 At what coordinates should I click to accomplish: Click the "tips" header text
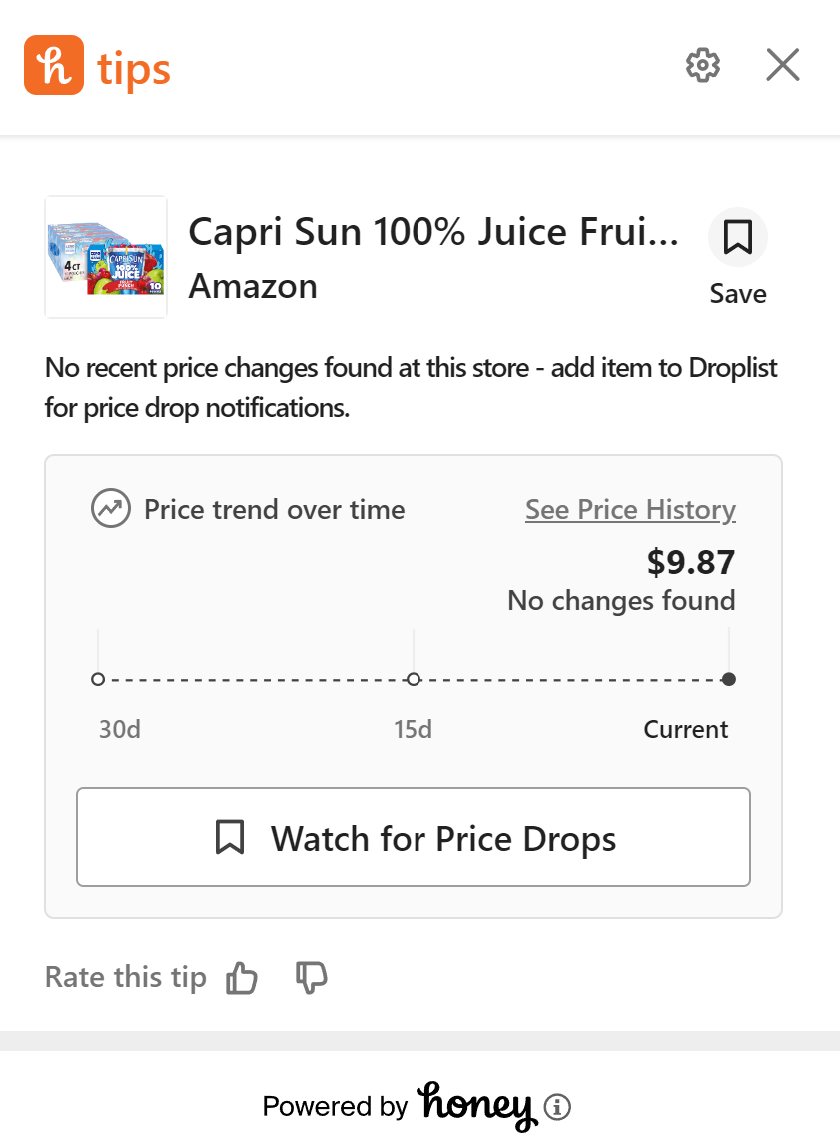coord(134,68)
